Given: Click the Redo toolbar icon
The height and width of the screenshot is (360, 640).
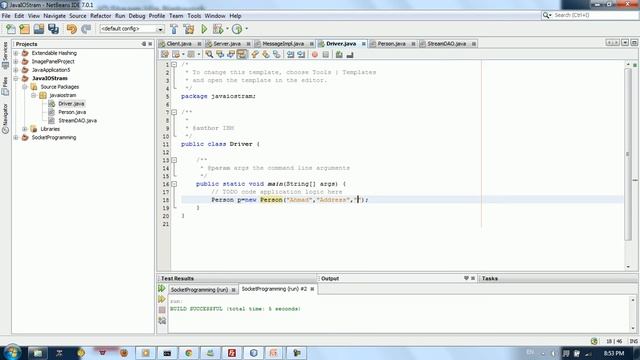Looking at the screenshot, I should 86,29.
